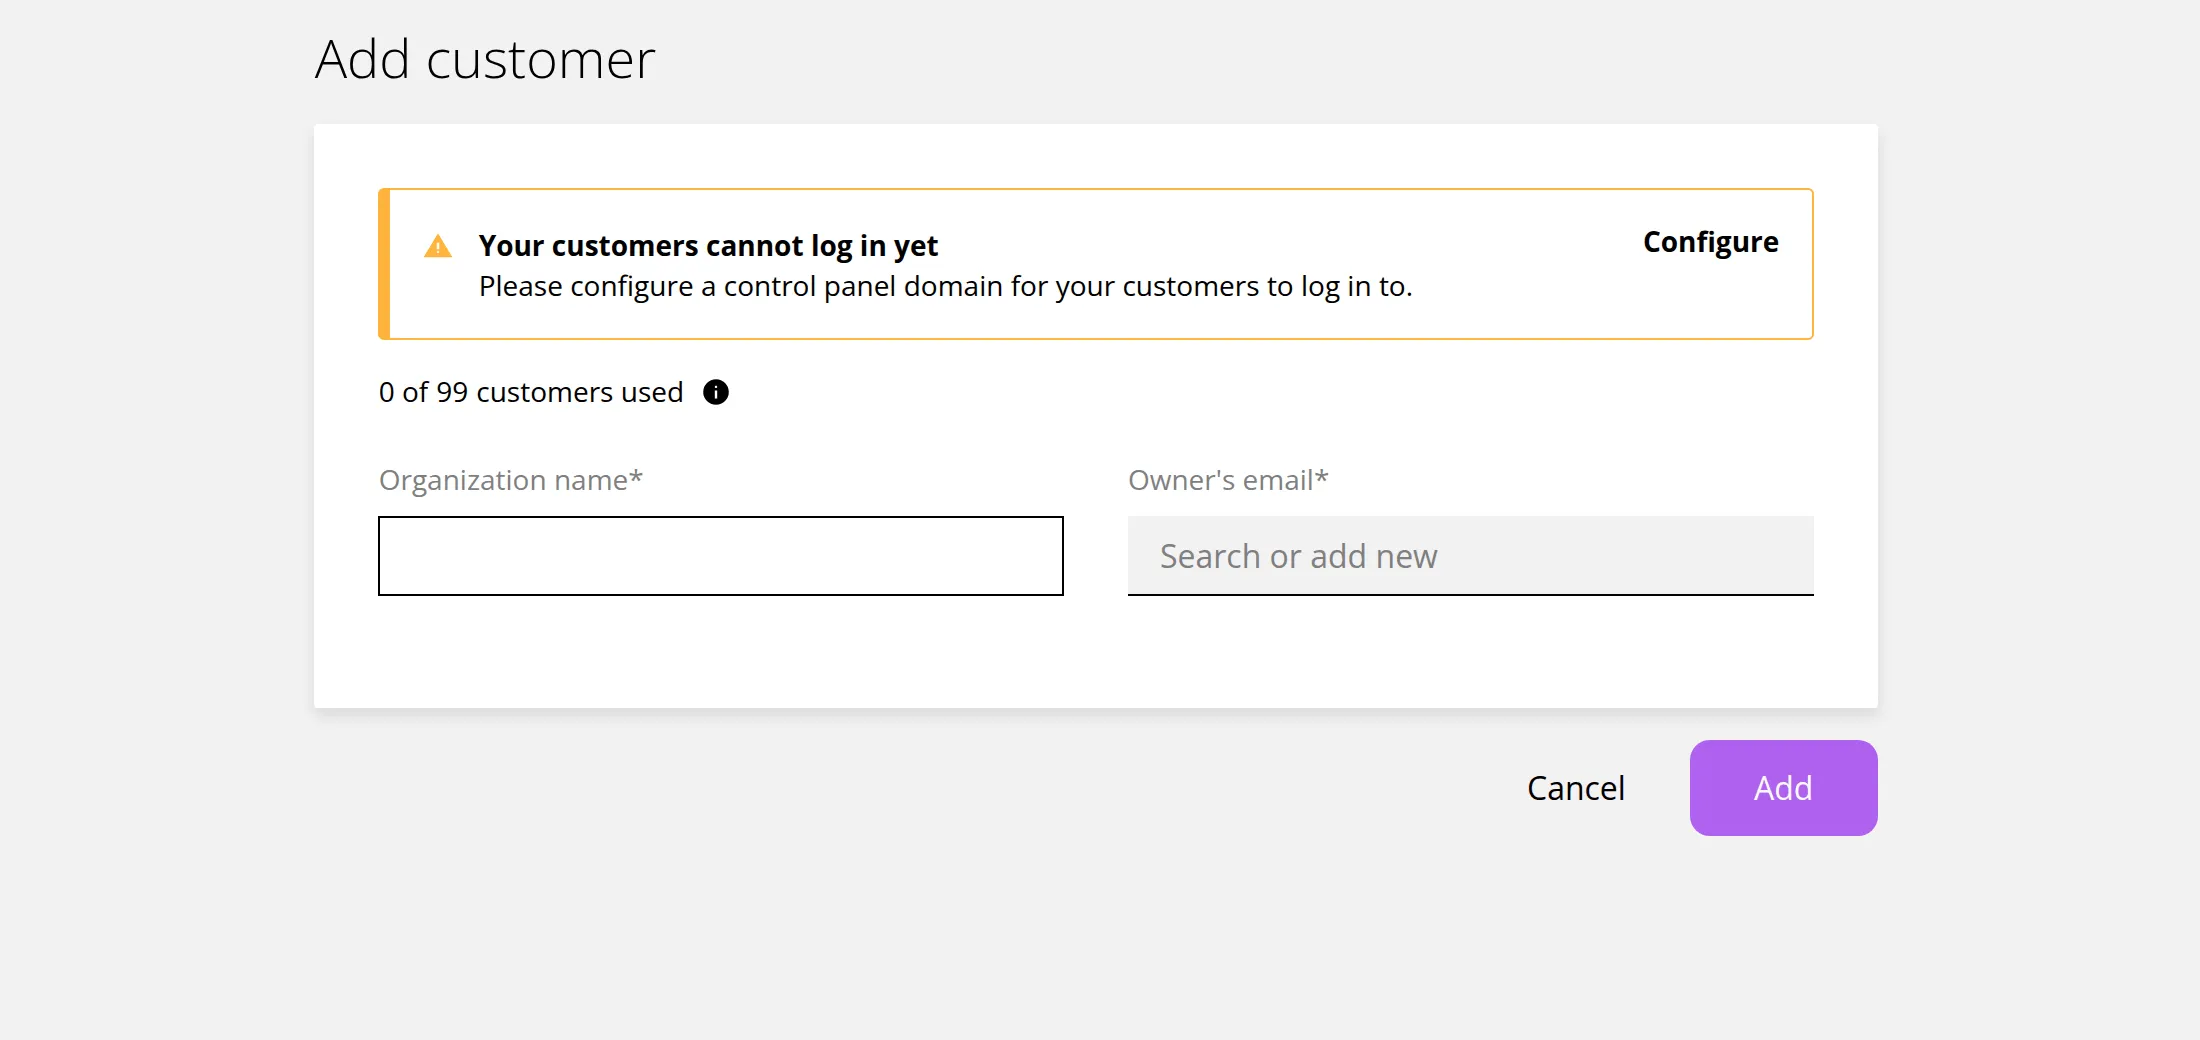Click the "Owner's email*" label
This screenshot has width=2200, height=1040.
tap(1228, 480)
